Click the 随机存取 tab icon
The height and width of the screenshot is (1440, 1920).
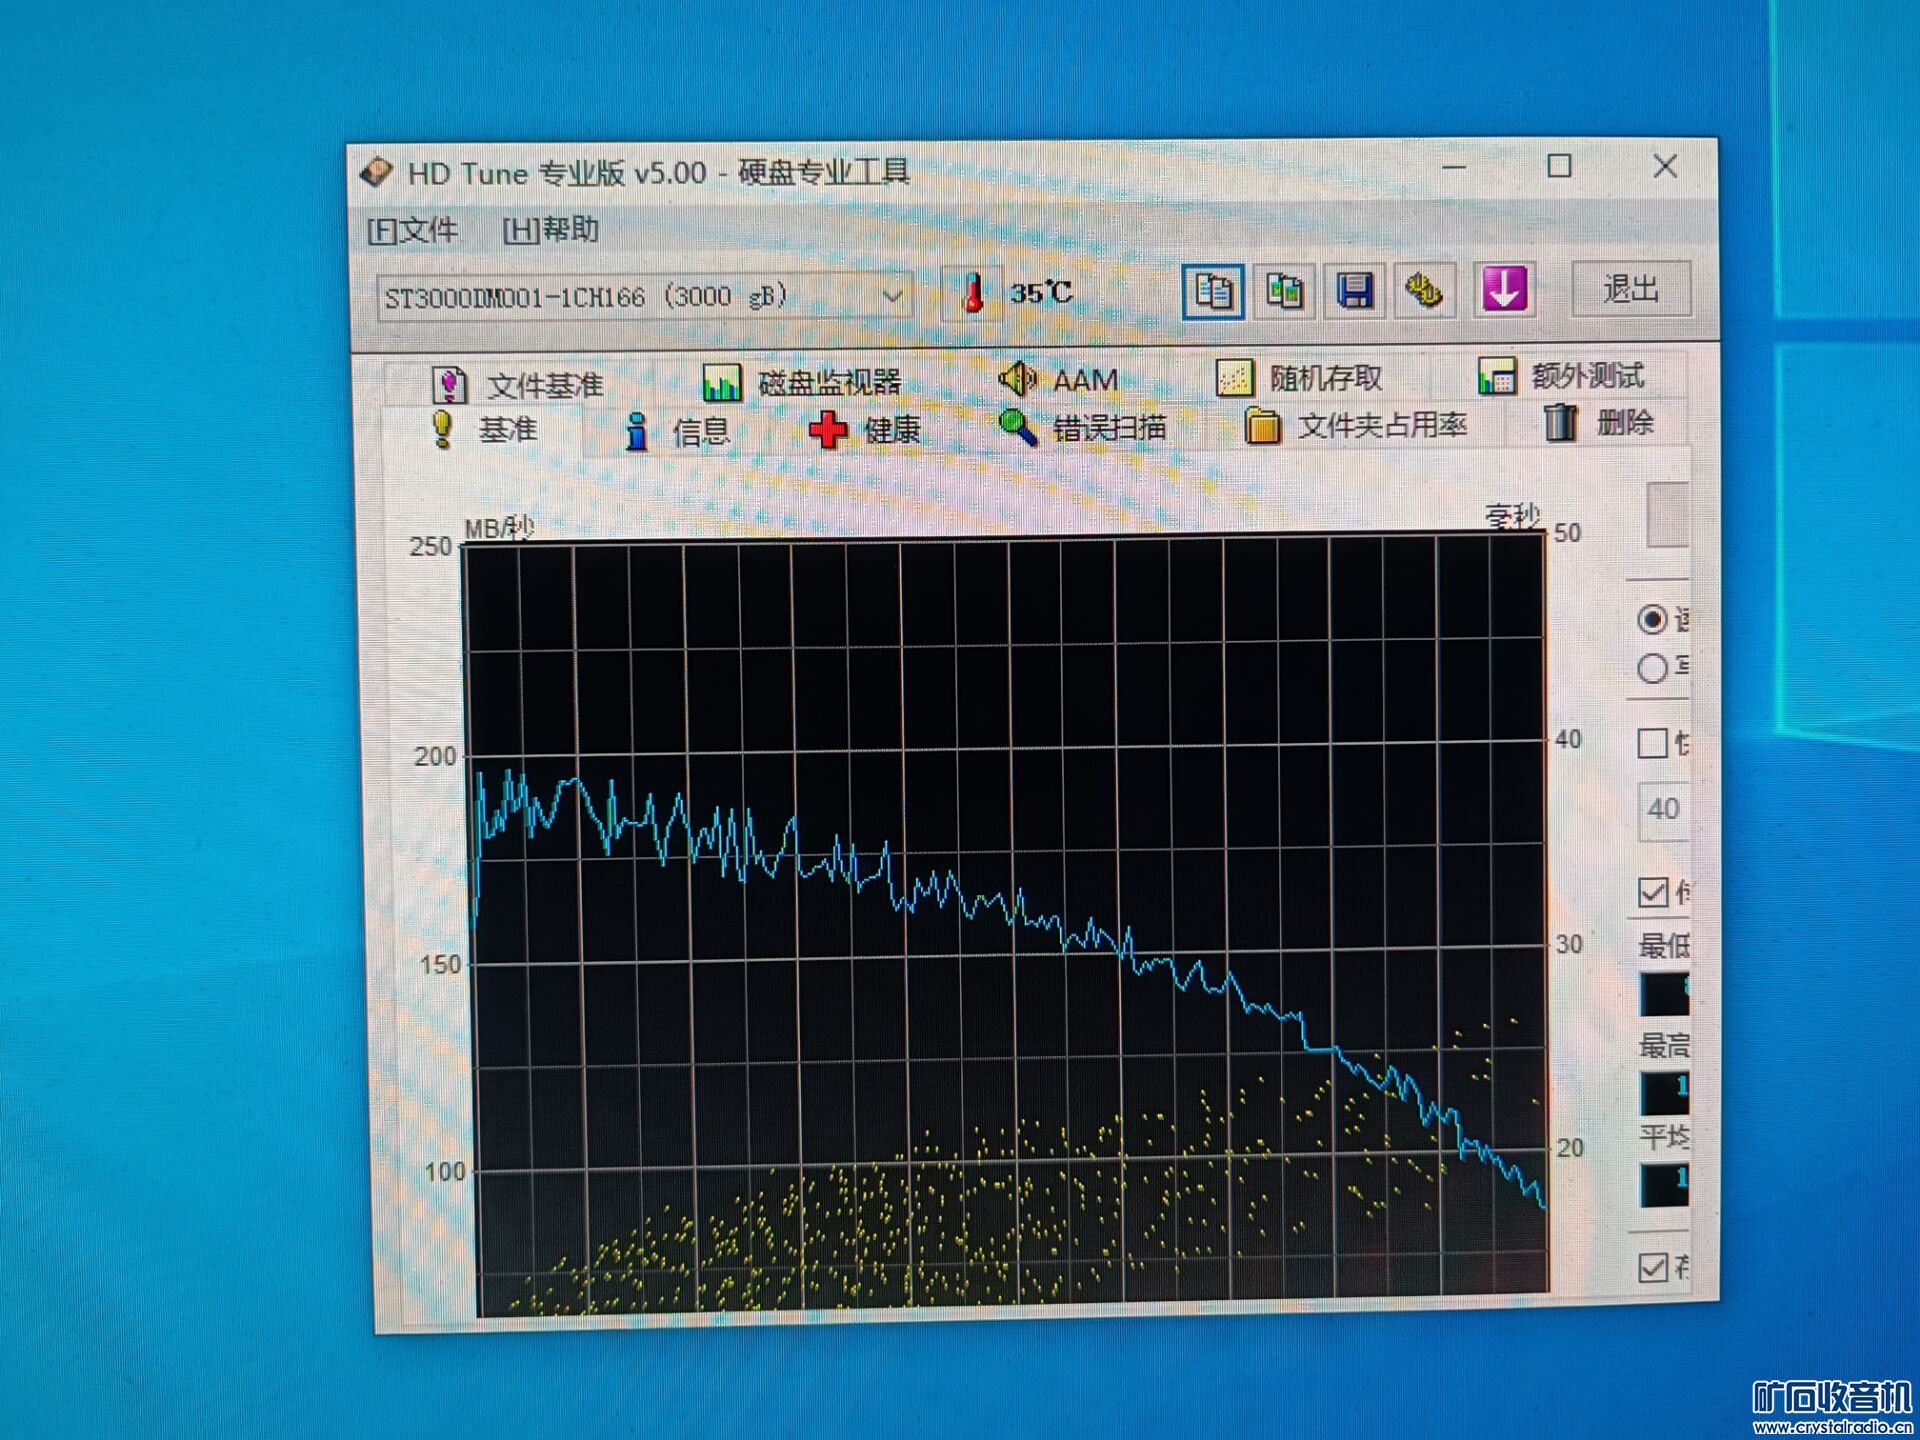pyautogui.click(x=1234, y=378)
